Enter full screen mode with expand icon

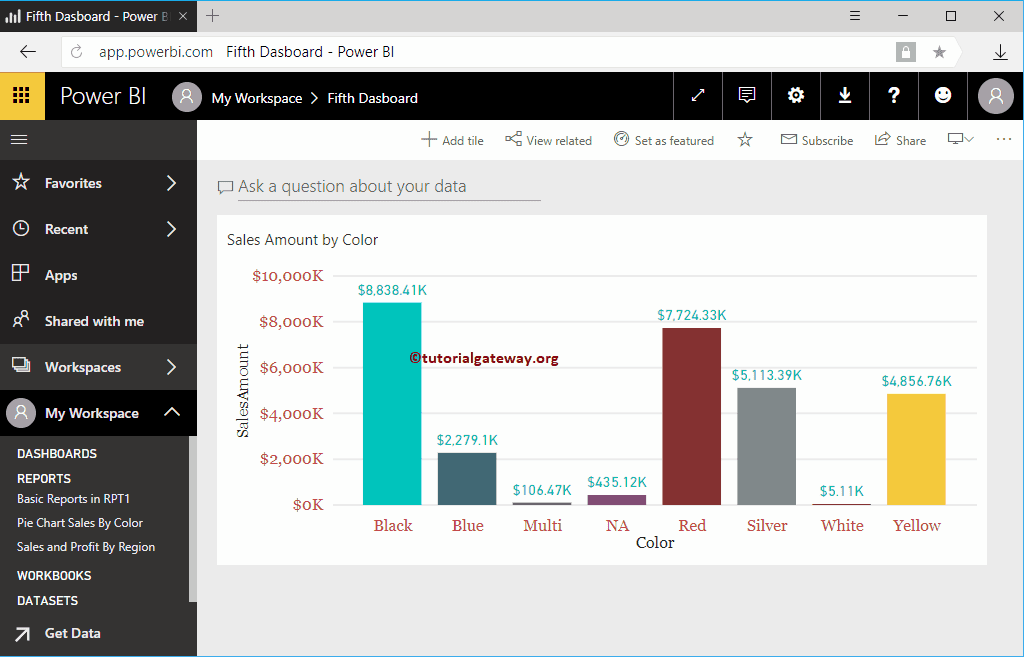[698, 96]
